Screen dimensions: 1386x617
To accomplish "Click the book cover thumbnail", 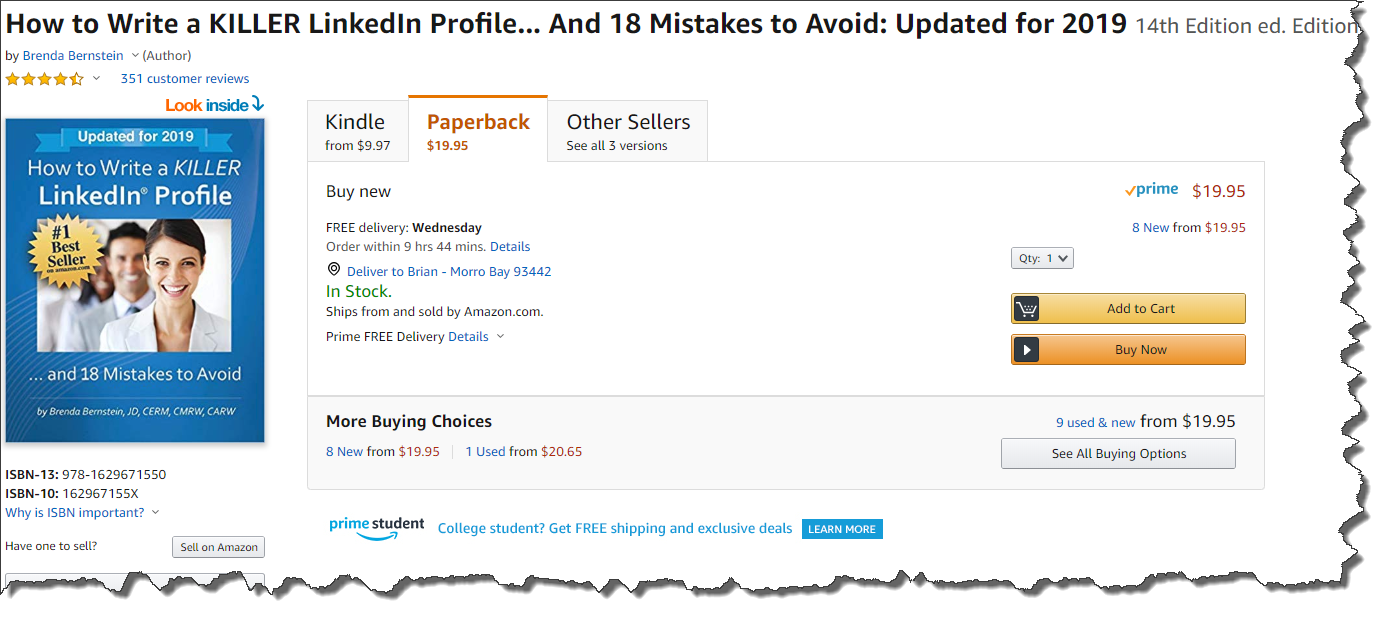I will pos(135,280).
